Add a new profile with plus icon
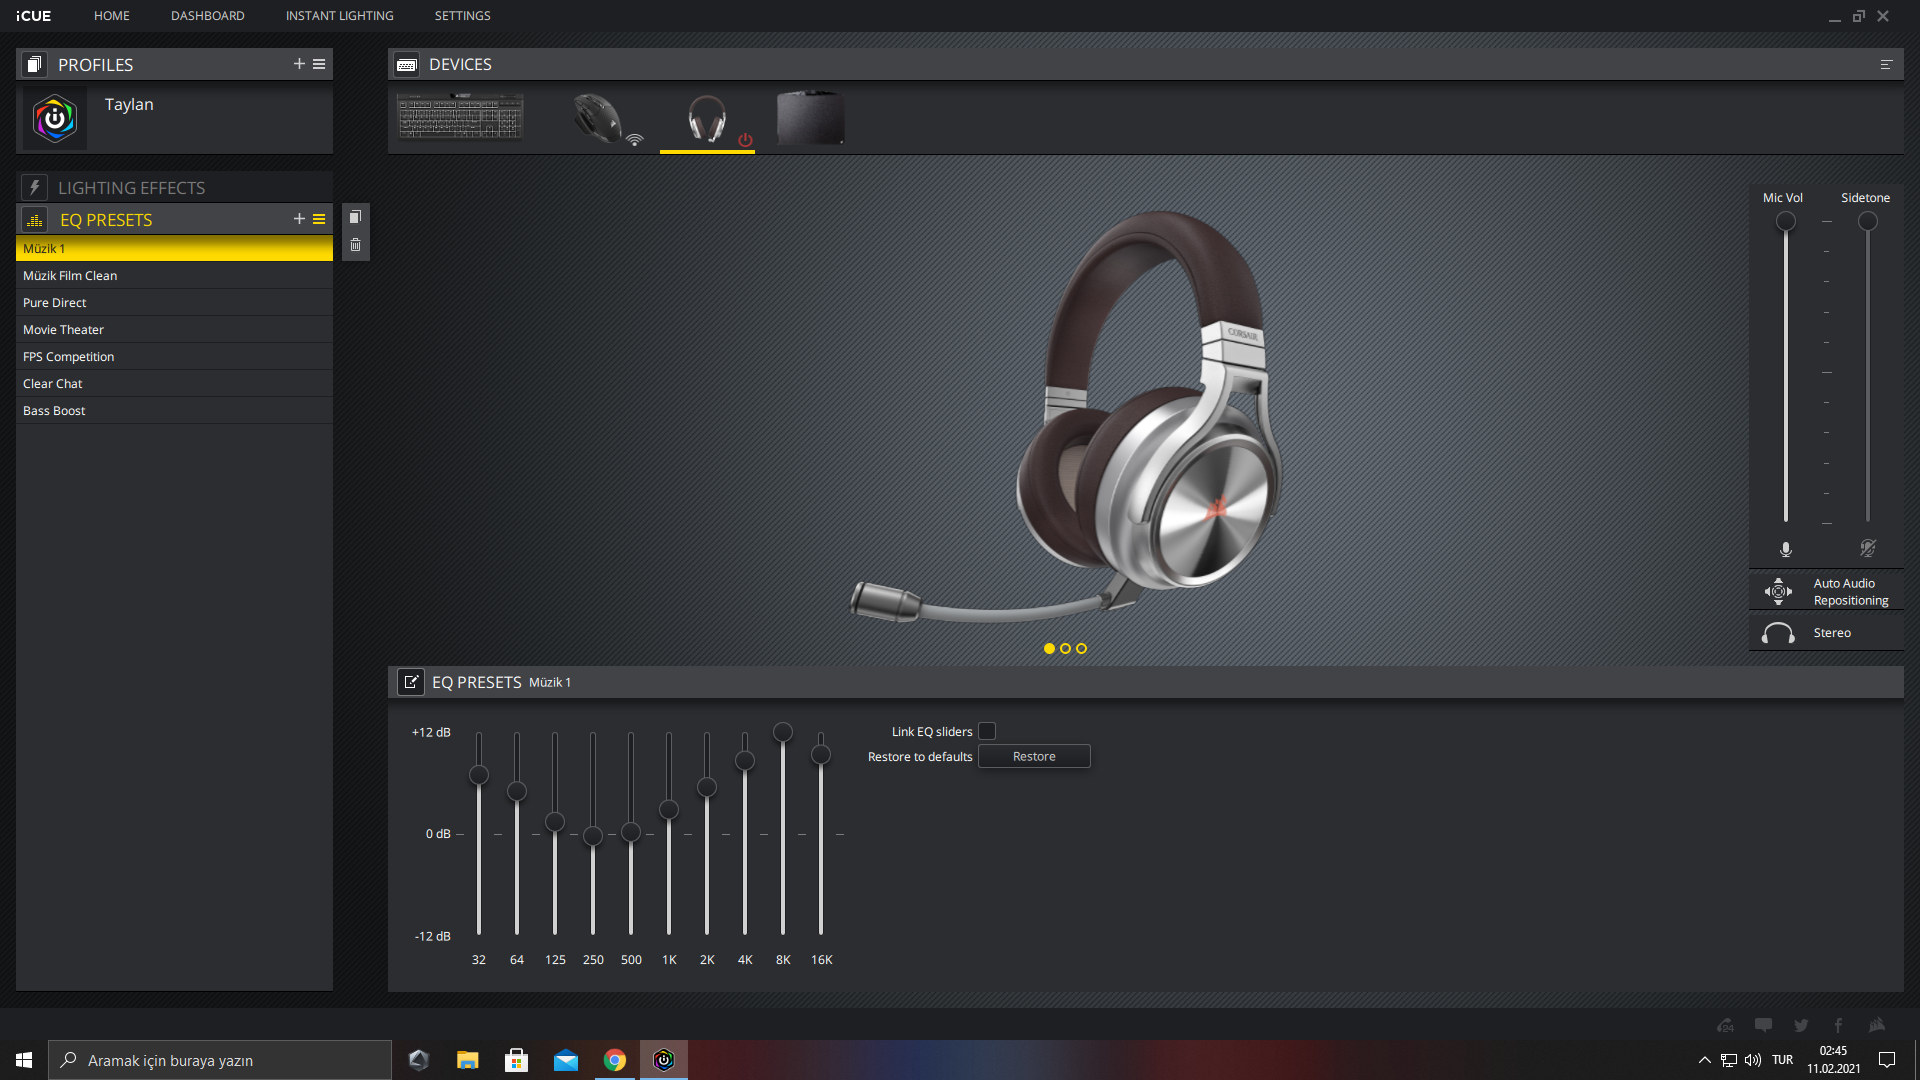The image size is (1920, 1080). click(299, 64)
